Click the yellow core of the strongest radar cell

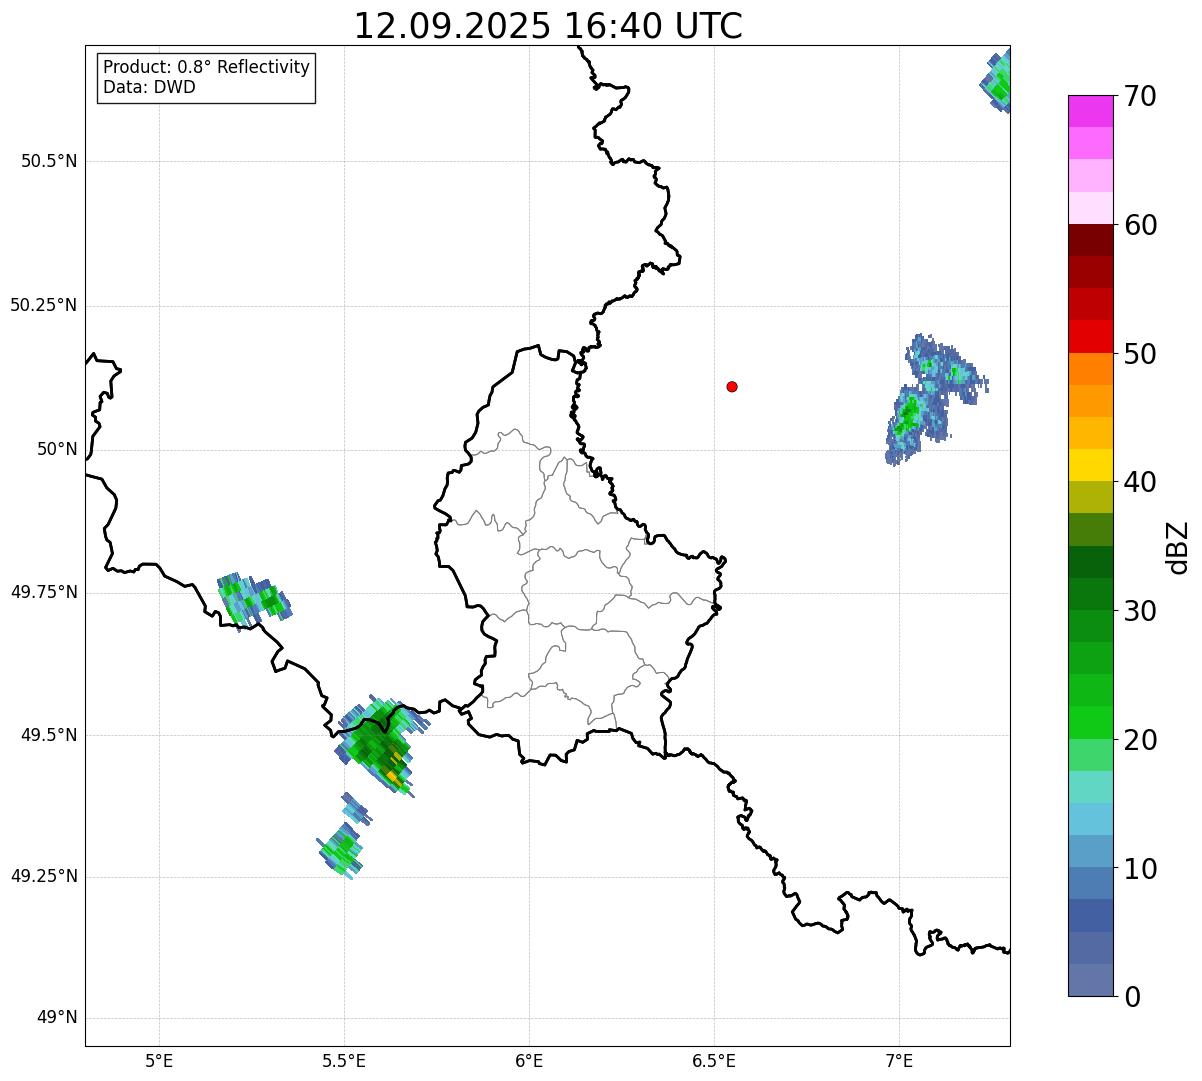[x=393, y=775]
